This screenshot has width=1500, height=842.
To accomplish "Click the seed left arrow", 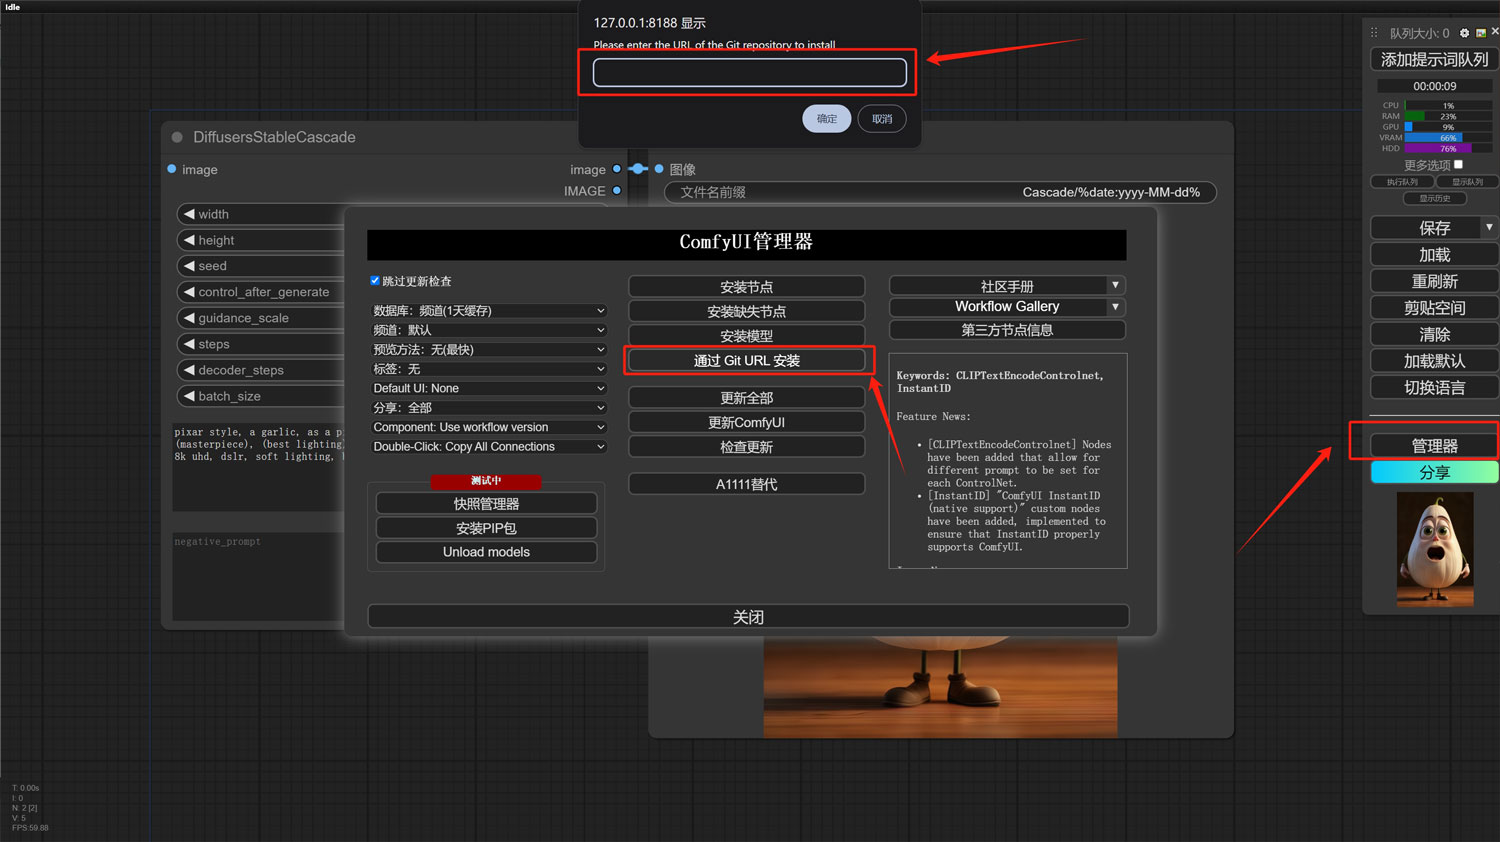I will click(189, 266).
